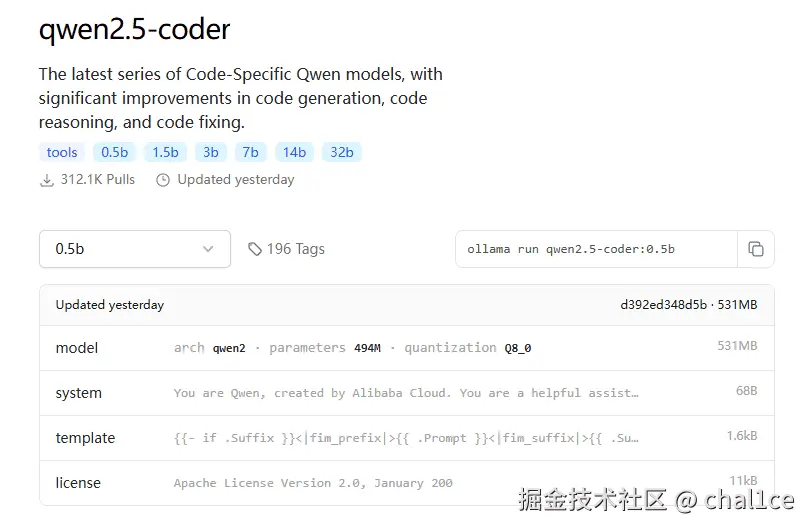Select the tools tag

click(62, 152)
